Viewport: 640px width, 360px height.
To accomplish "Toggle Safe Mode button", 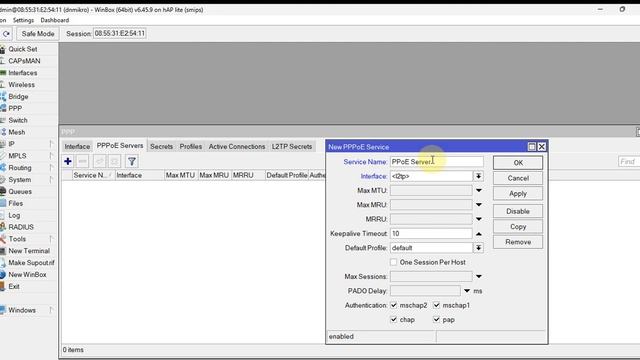I will [38, 33].
